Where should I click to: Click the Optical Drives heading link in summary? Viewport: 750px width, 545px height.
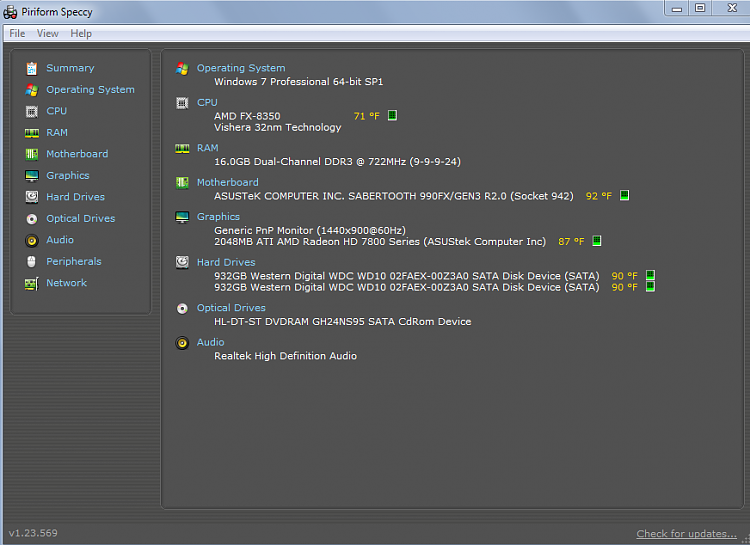coord(231,308)
